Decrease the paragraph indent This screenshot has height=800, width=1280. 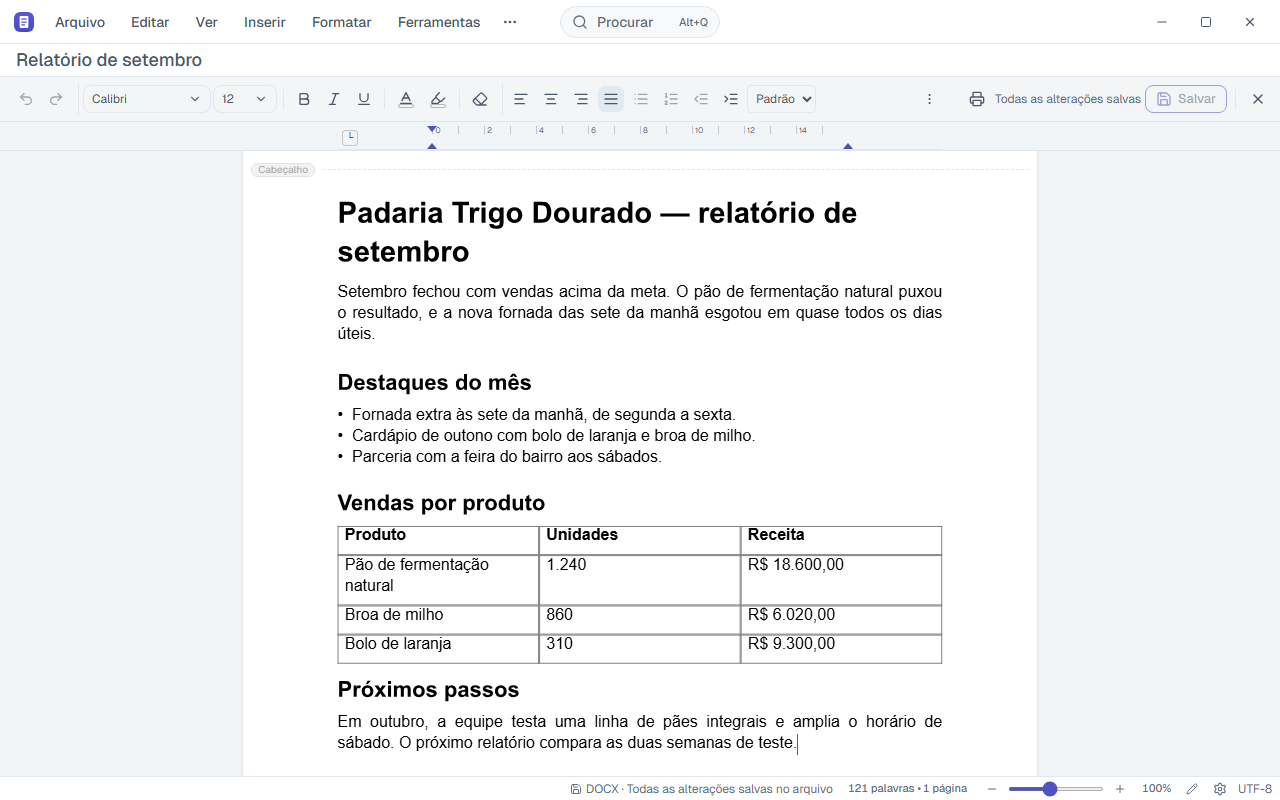(x=701, y=99)
